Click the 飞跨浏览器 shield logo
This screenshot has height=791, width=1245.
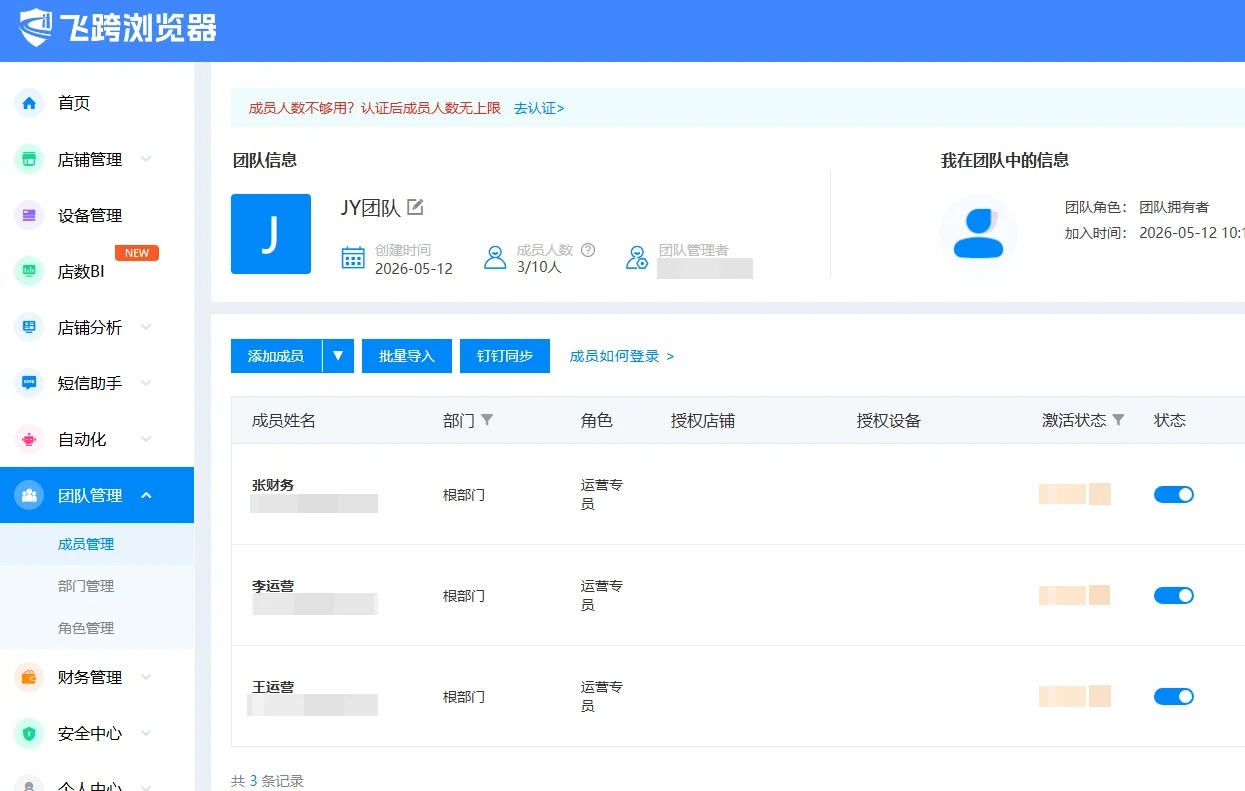[x=37, y=28]
